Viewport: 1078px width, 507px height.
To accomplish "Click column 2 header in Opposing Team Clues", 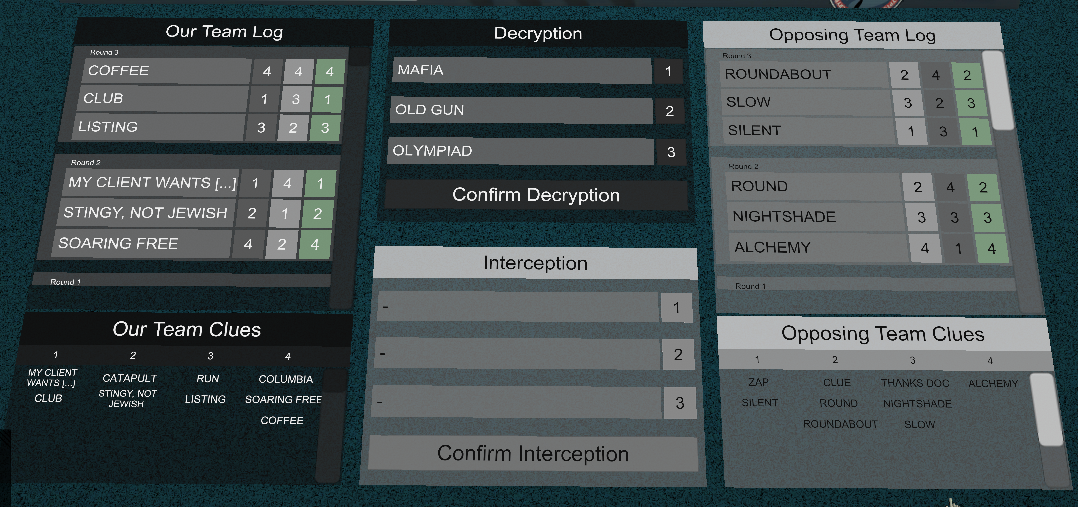I will (835, 360).
